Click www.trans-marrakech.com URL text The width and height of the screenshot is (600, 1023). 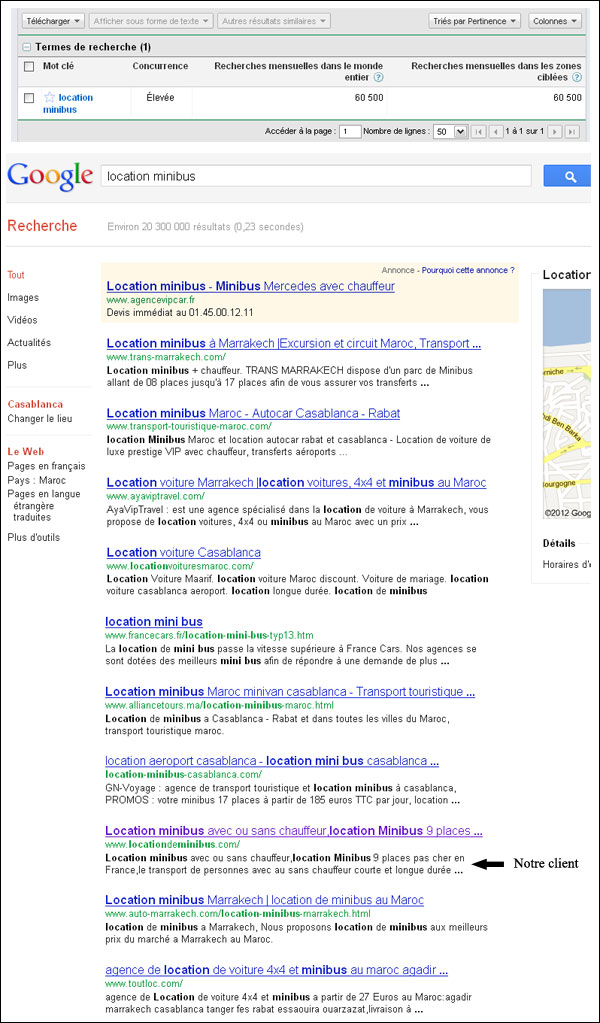click(166, 357)
